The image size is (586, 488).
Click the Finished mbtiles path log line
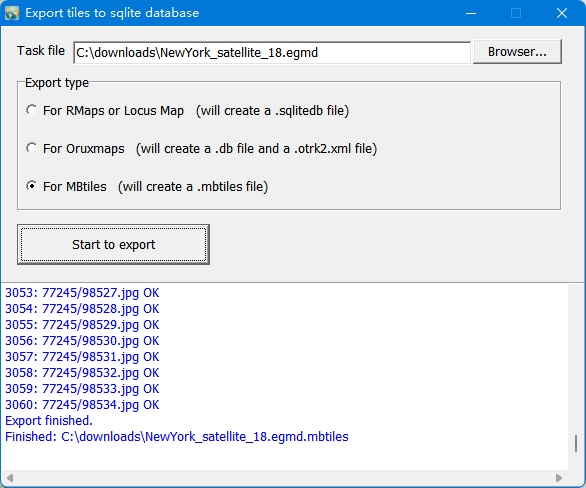click(177, 437)
